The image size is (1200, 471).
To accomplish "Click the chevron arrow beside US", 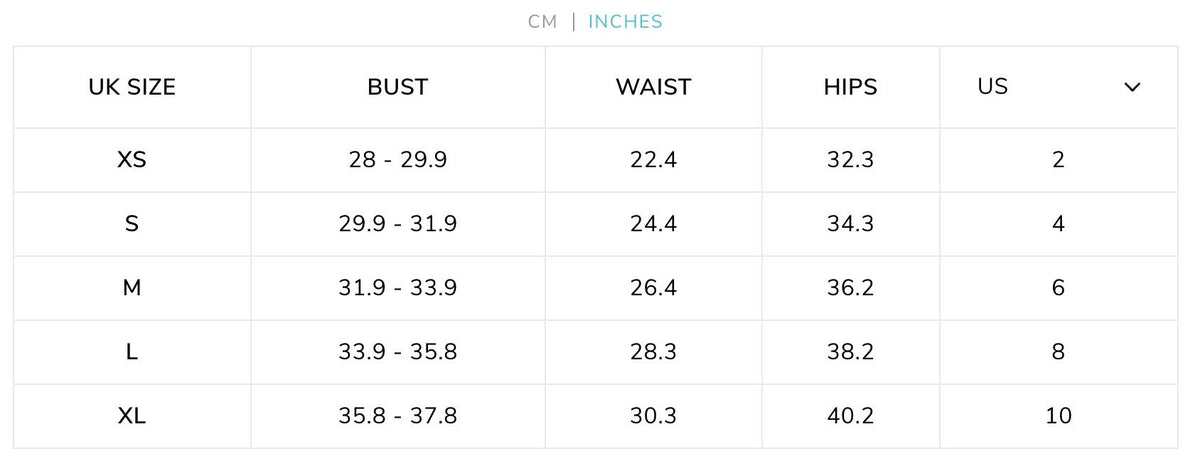I will click(1132, 87).
